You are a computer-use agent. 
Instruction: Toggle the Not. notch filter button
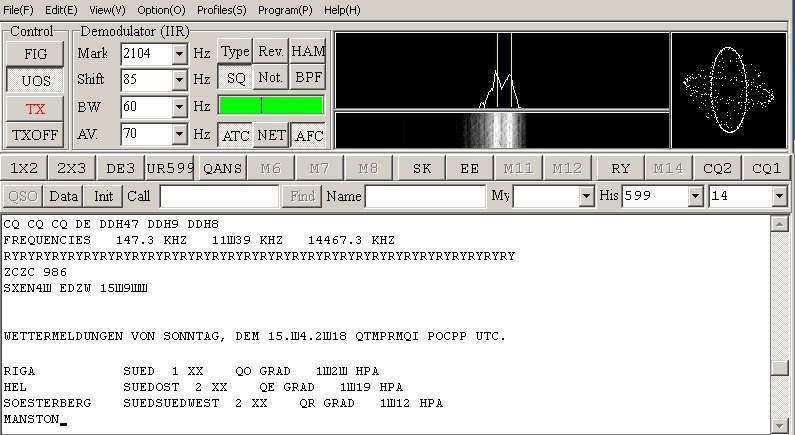pyautogui.click(x=271, y=78)
